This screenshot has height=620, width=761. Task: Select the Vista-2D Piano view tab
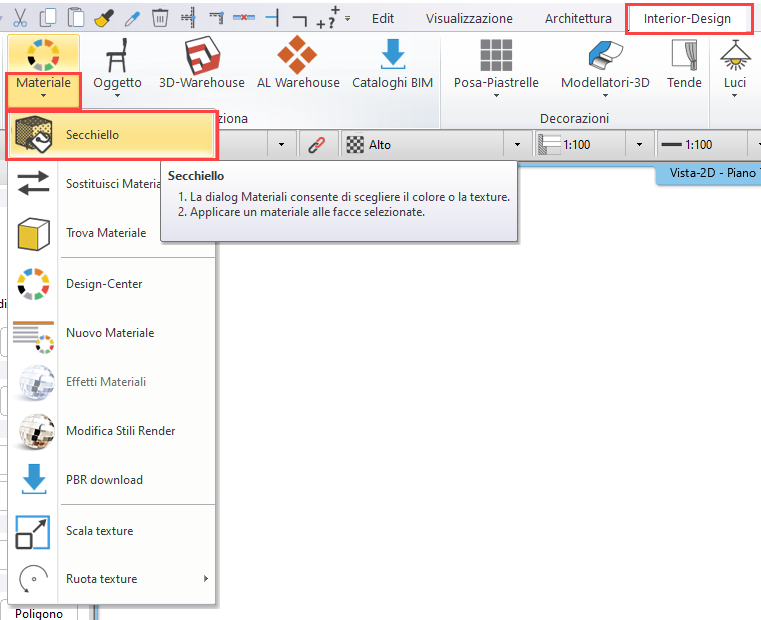(x=711, y=173)
